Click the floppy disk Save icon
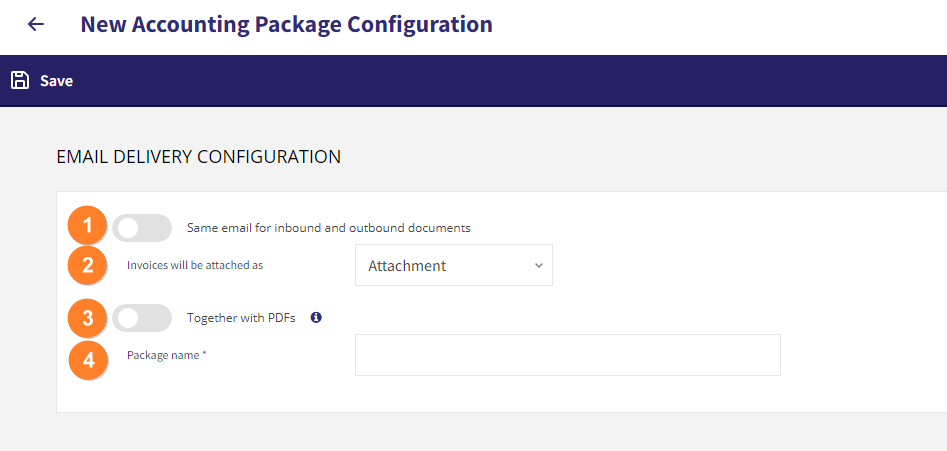 21,80
